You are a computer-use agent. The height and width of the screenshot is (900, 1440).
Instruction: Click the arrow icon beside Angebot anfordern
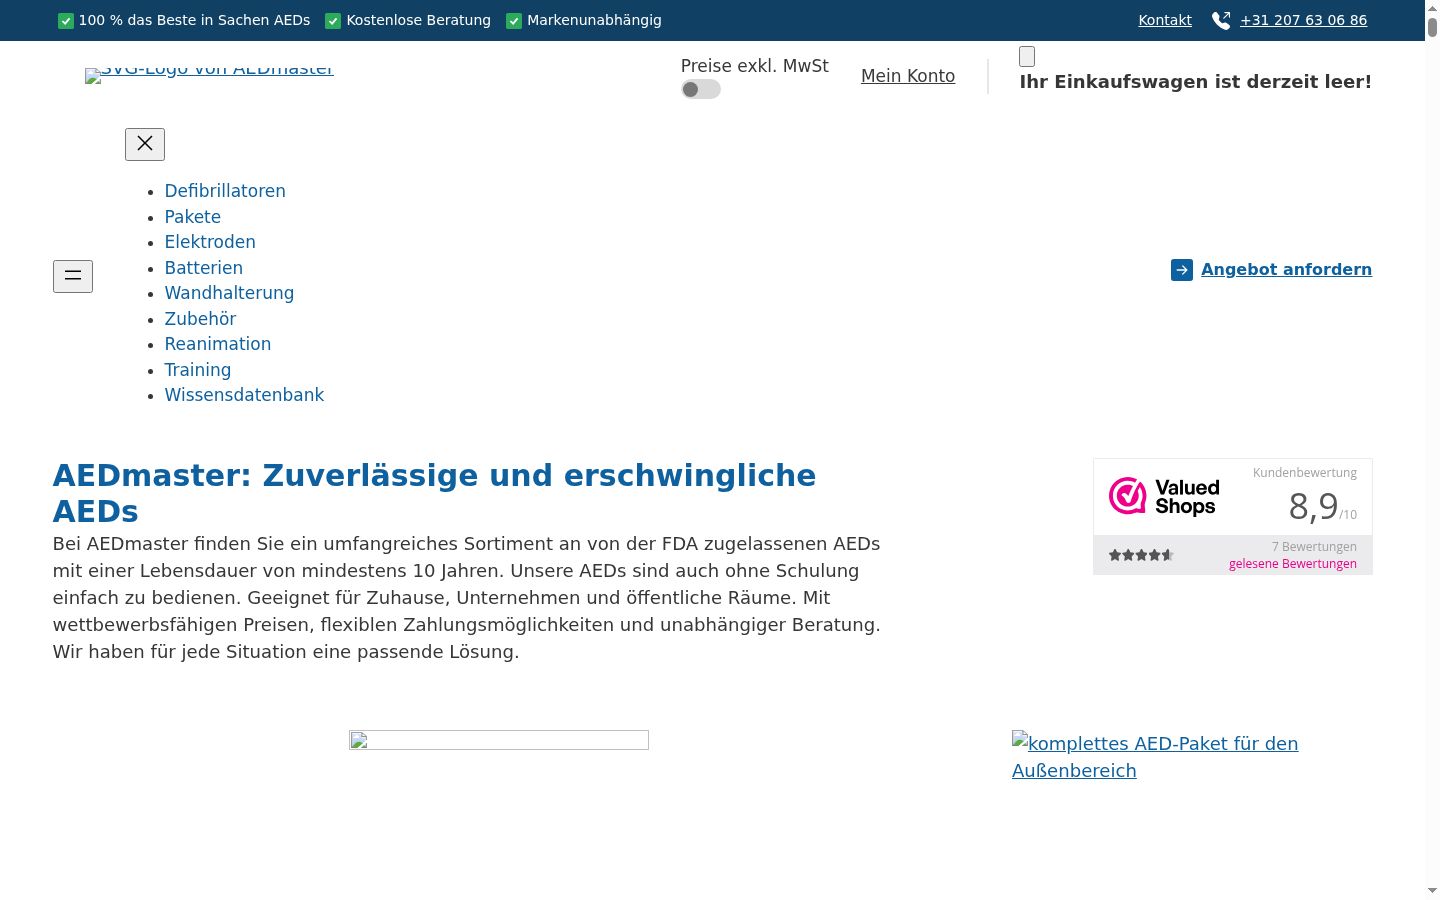(1182, 270)
